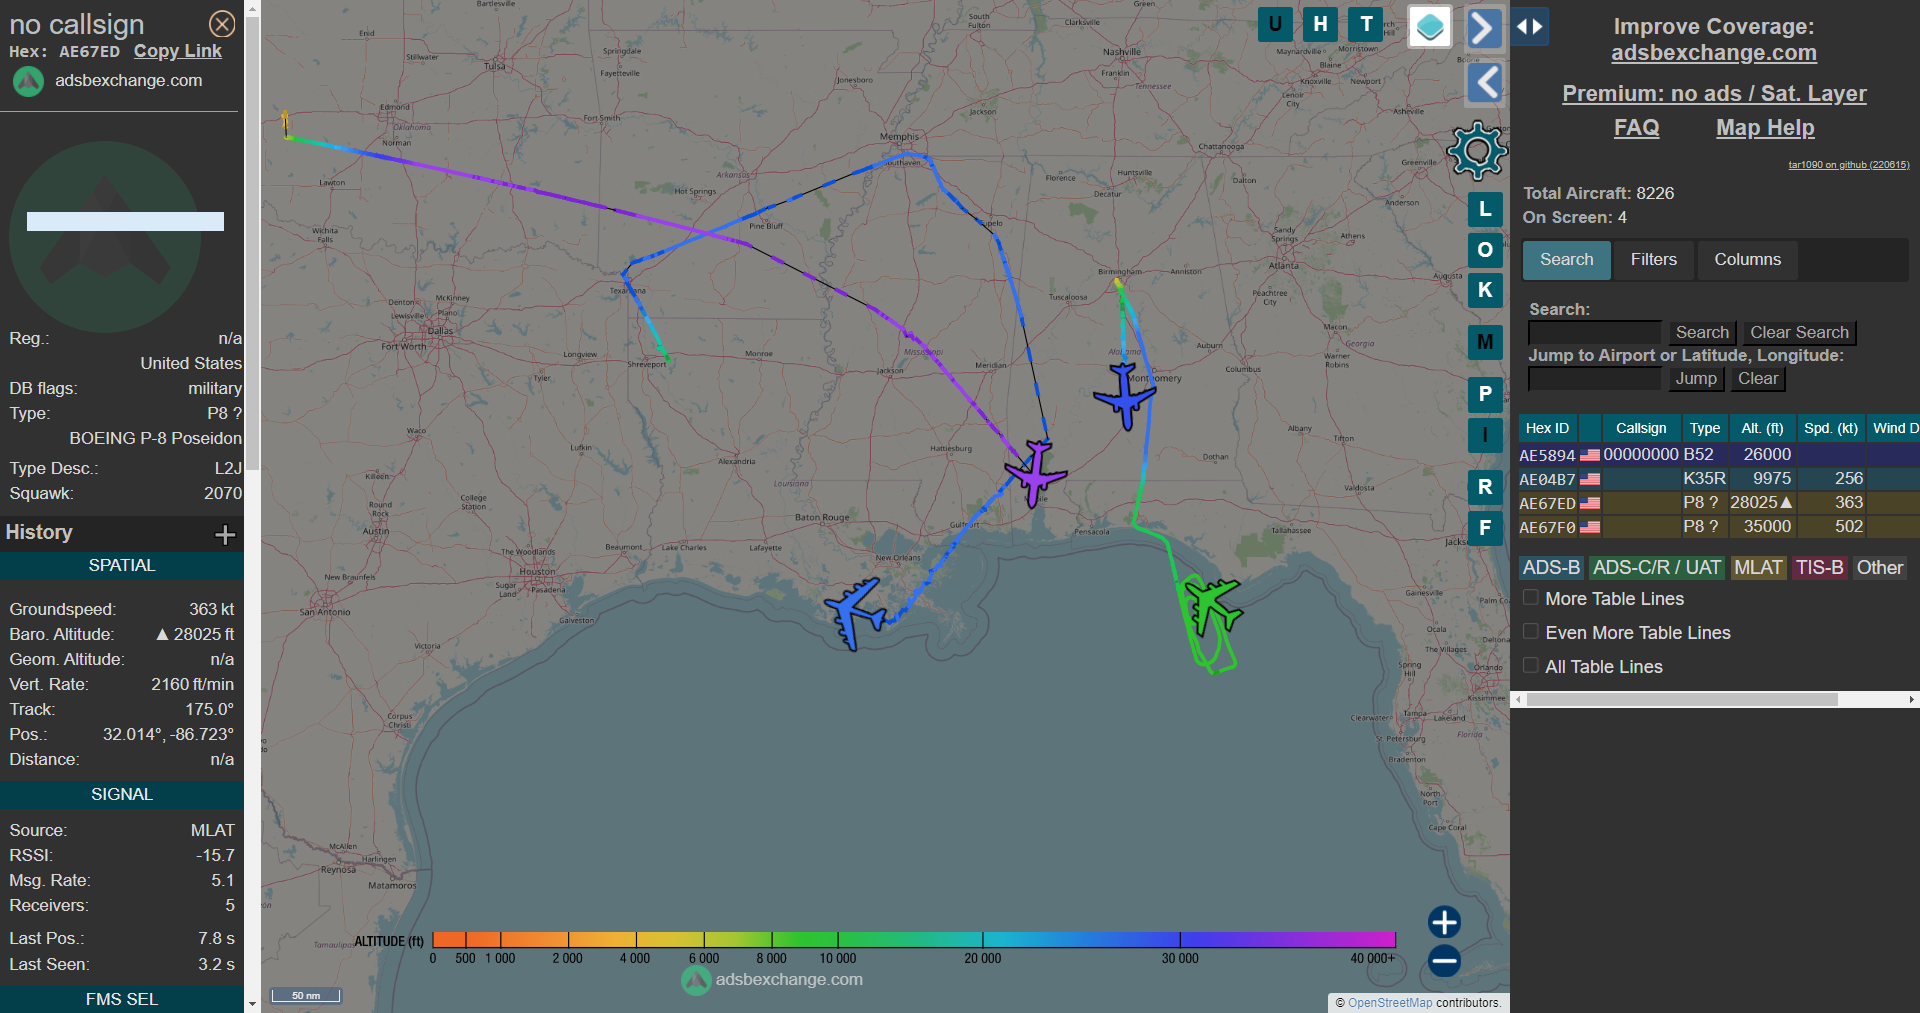
Task: Sort table by Hex ID column
Action: (x=1547, y=428)
